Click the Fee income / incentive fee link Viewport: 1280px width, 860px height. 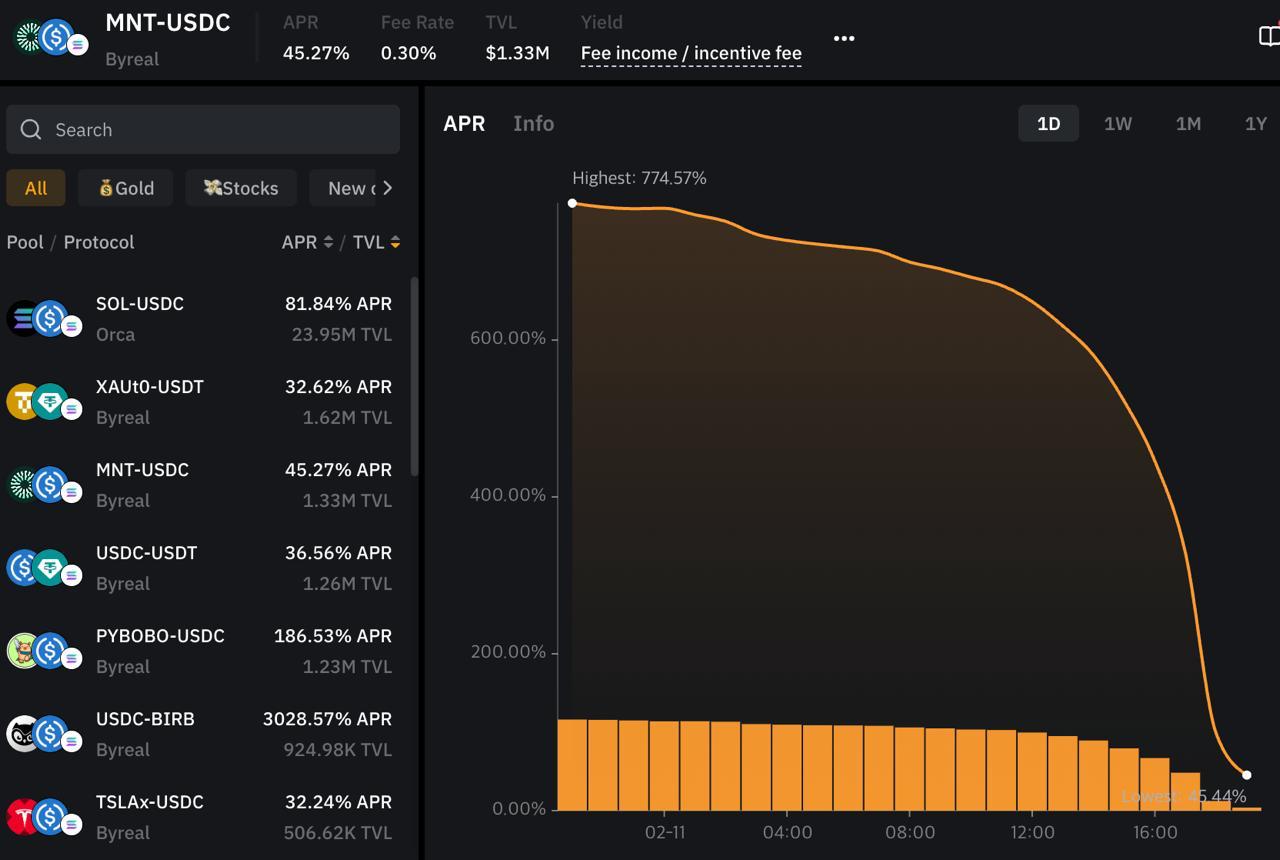pyautogui.click(x=691, y=54)
